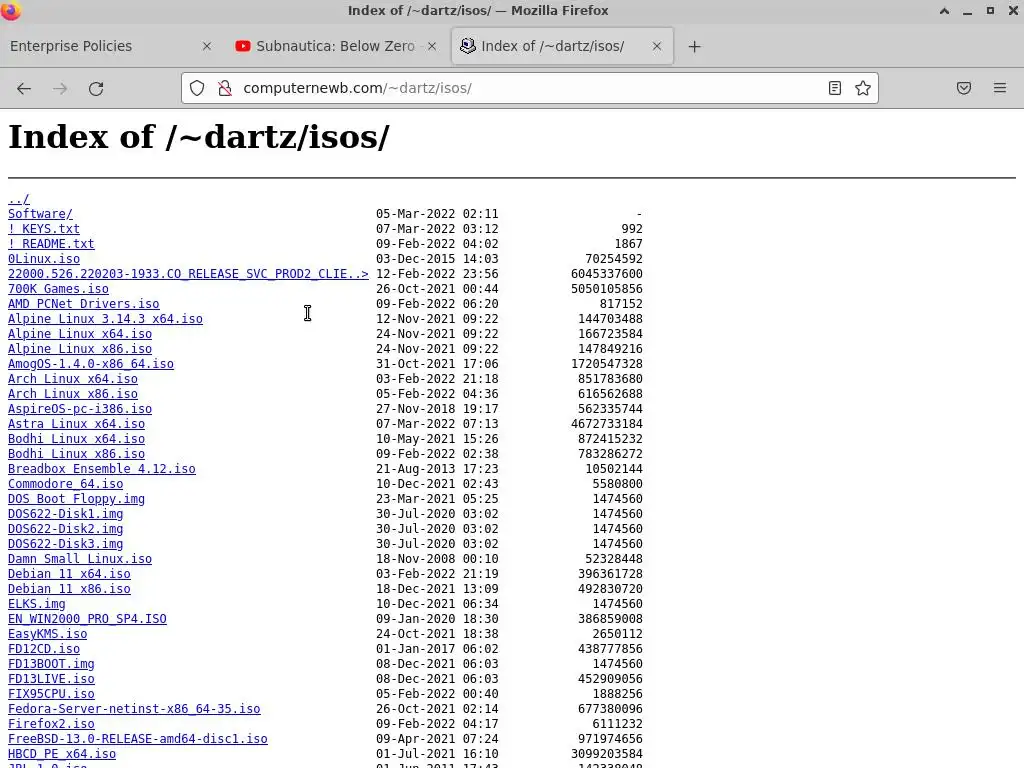This screenshot has width=1024, height=768.
Task: Download Bodhi_Linux_x86.iso
Action: coord(76,455)
